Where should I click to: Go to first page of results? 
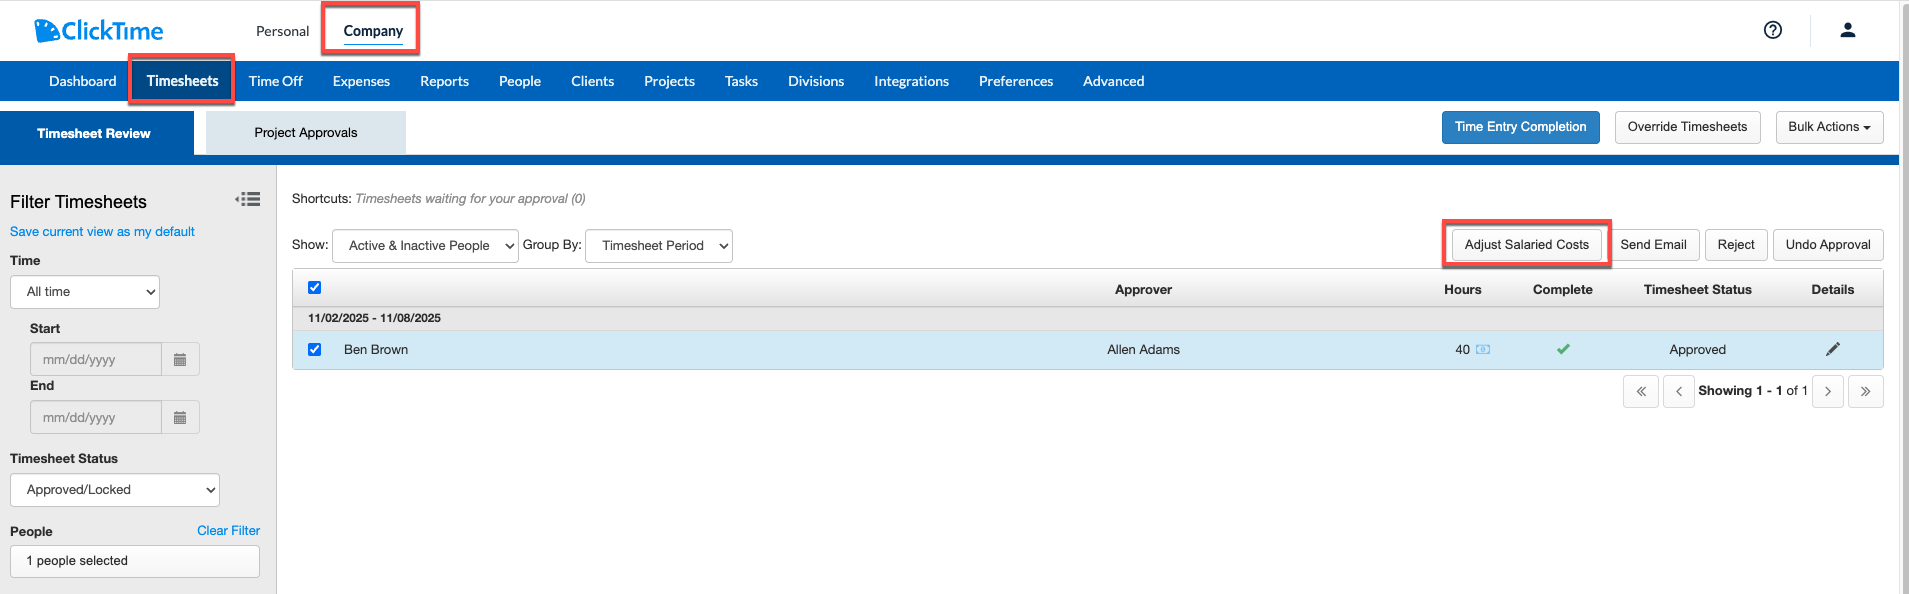click(x=1641, y=391)
